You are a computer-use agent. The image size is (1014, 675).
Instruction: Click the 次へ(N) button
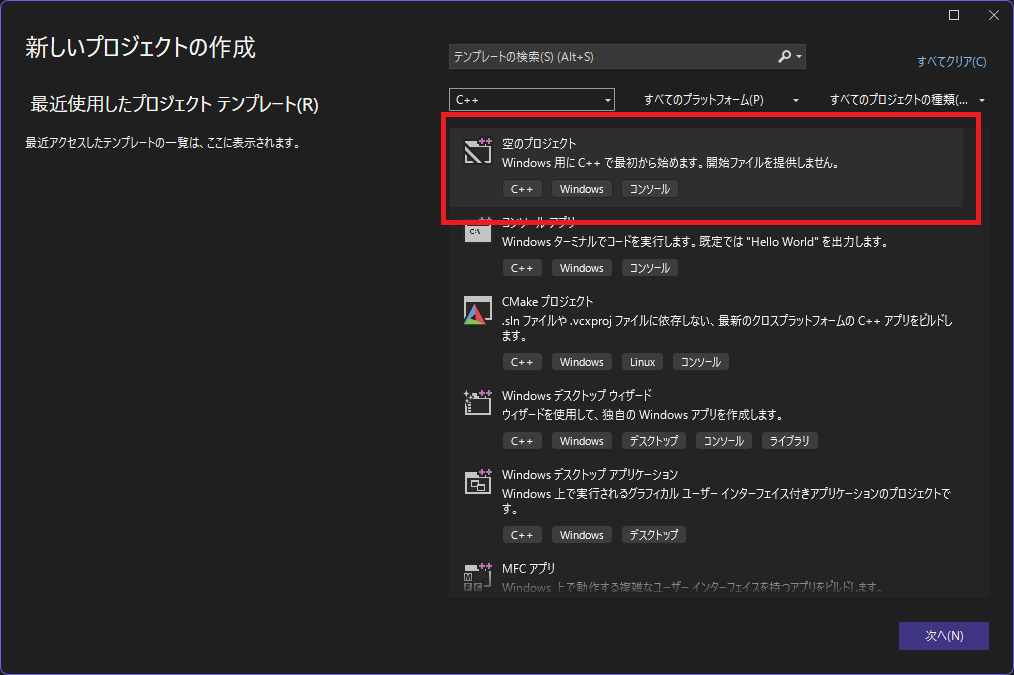[943, 636]
